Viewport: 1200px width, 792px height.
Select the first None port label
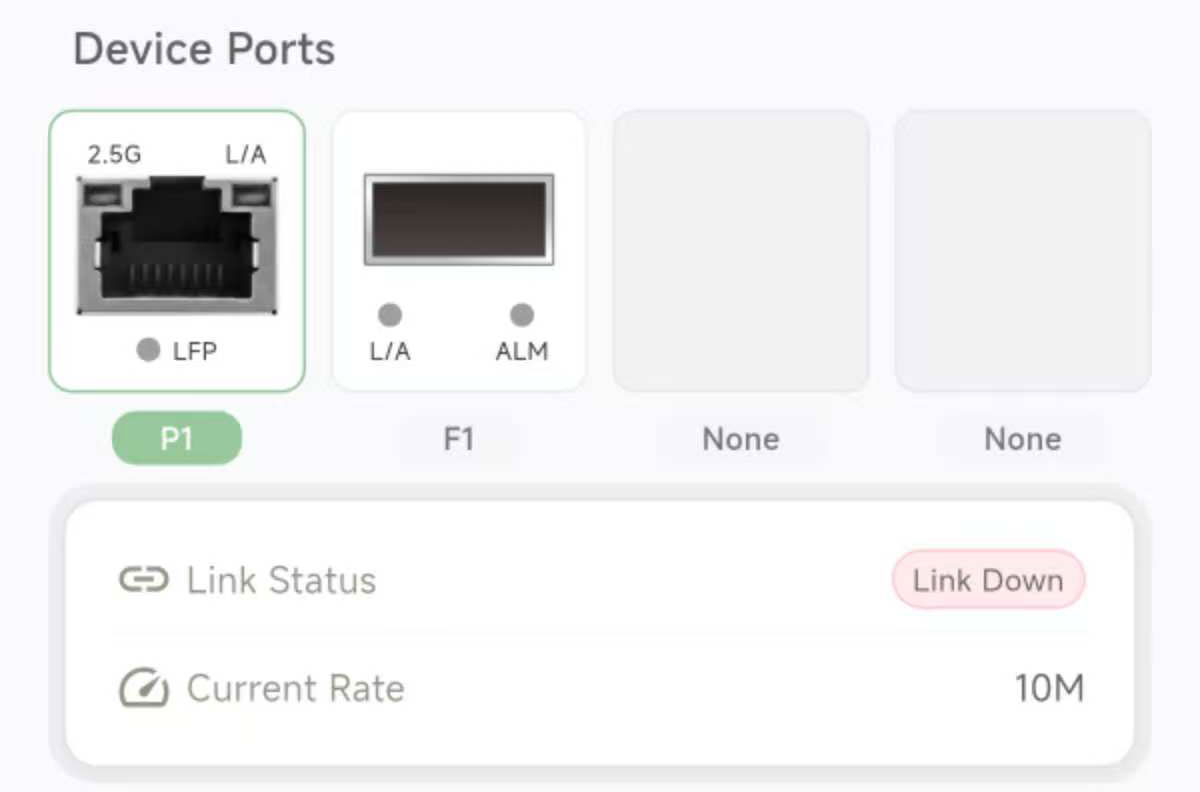(740, 439)
